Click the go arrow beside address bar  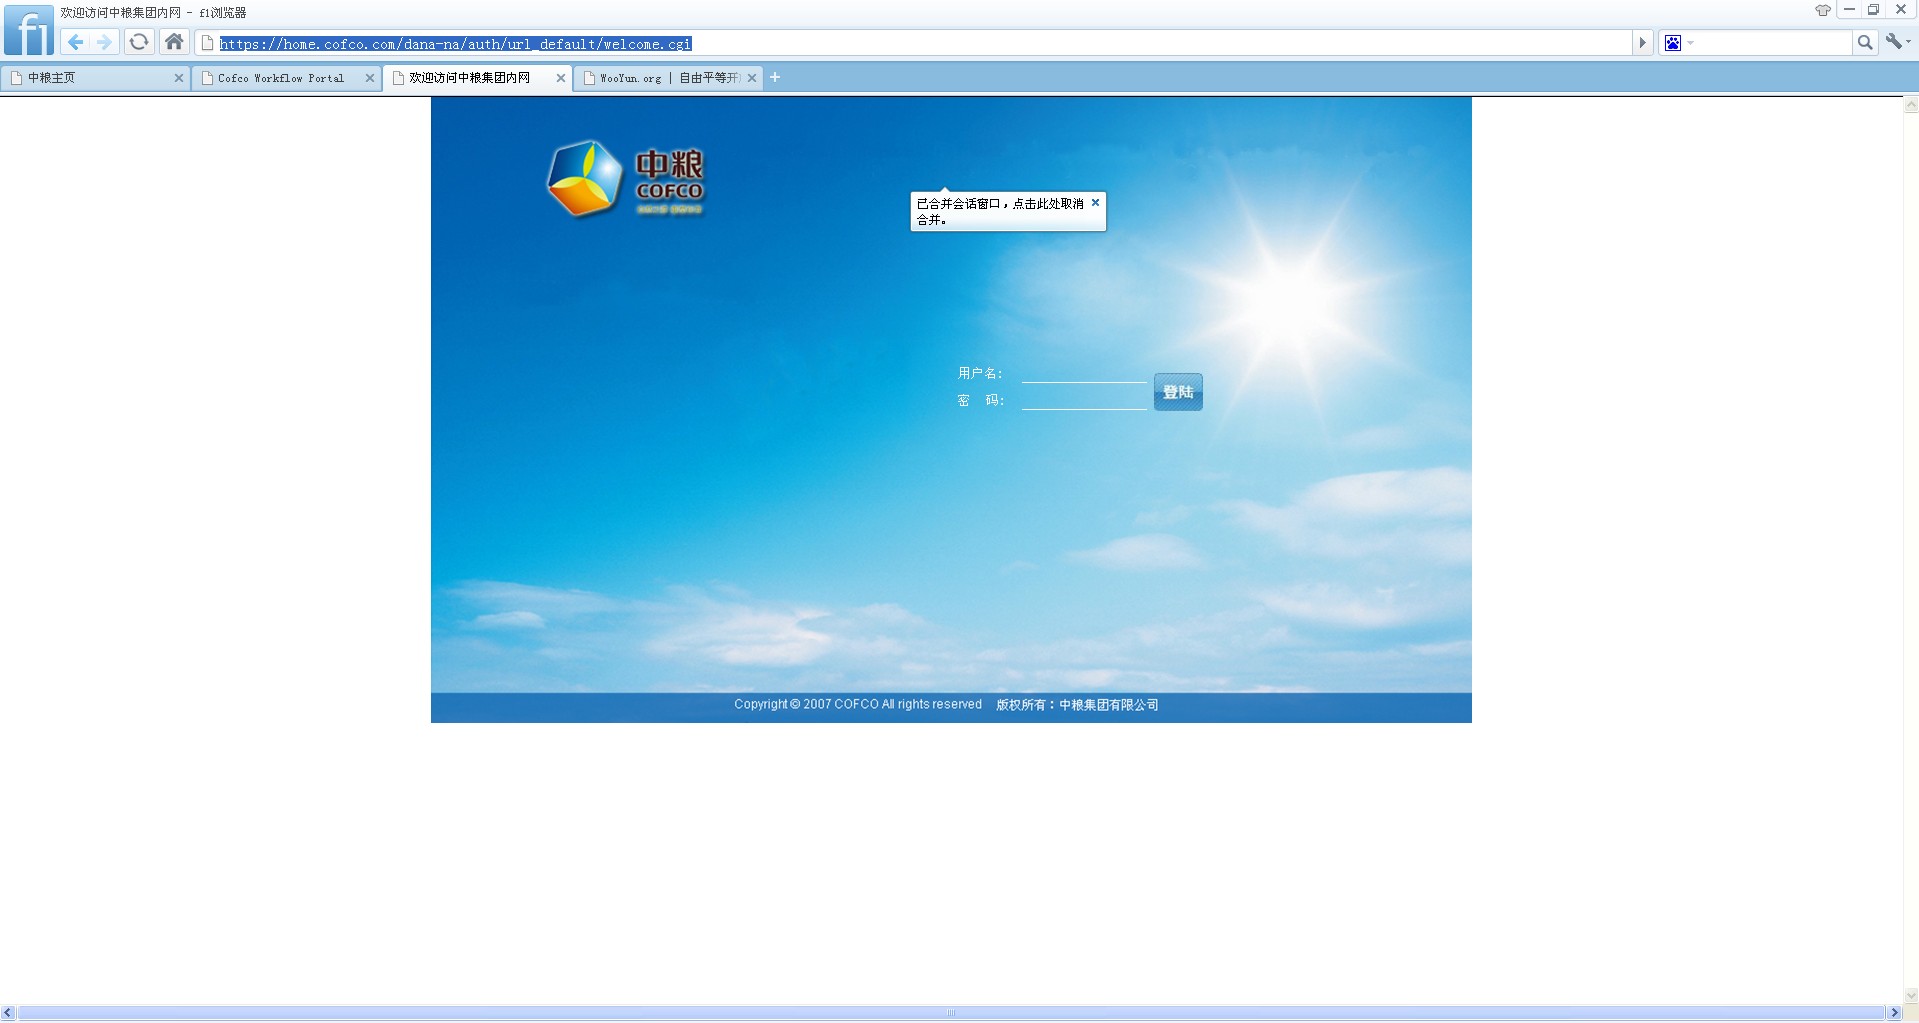pos(1642,43)
